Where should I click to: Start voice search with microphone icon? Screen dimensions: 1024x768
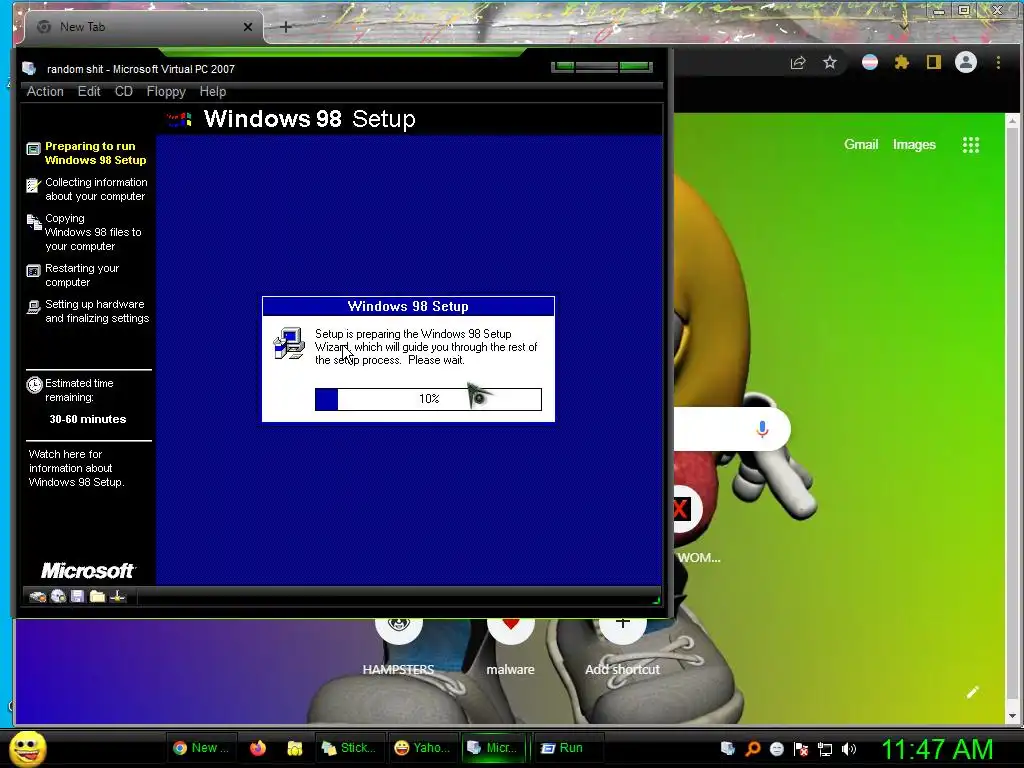pos(762,429)
